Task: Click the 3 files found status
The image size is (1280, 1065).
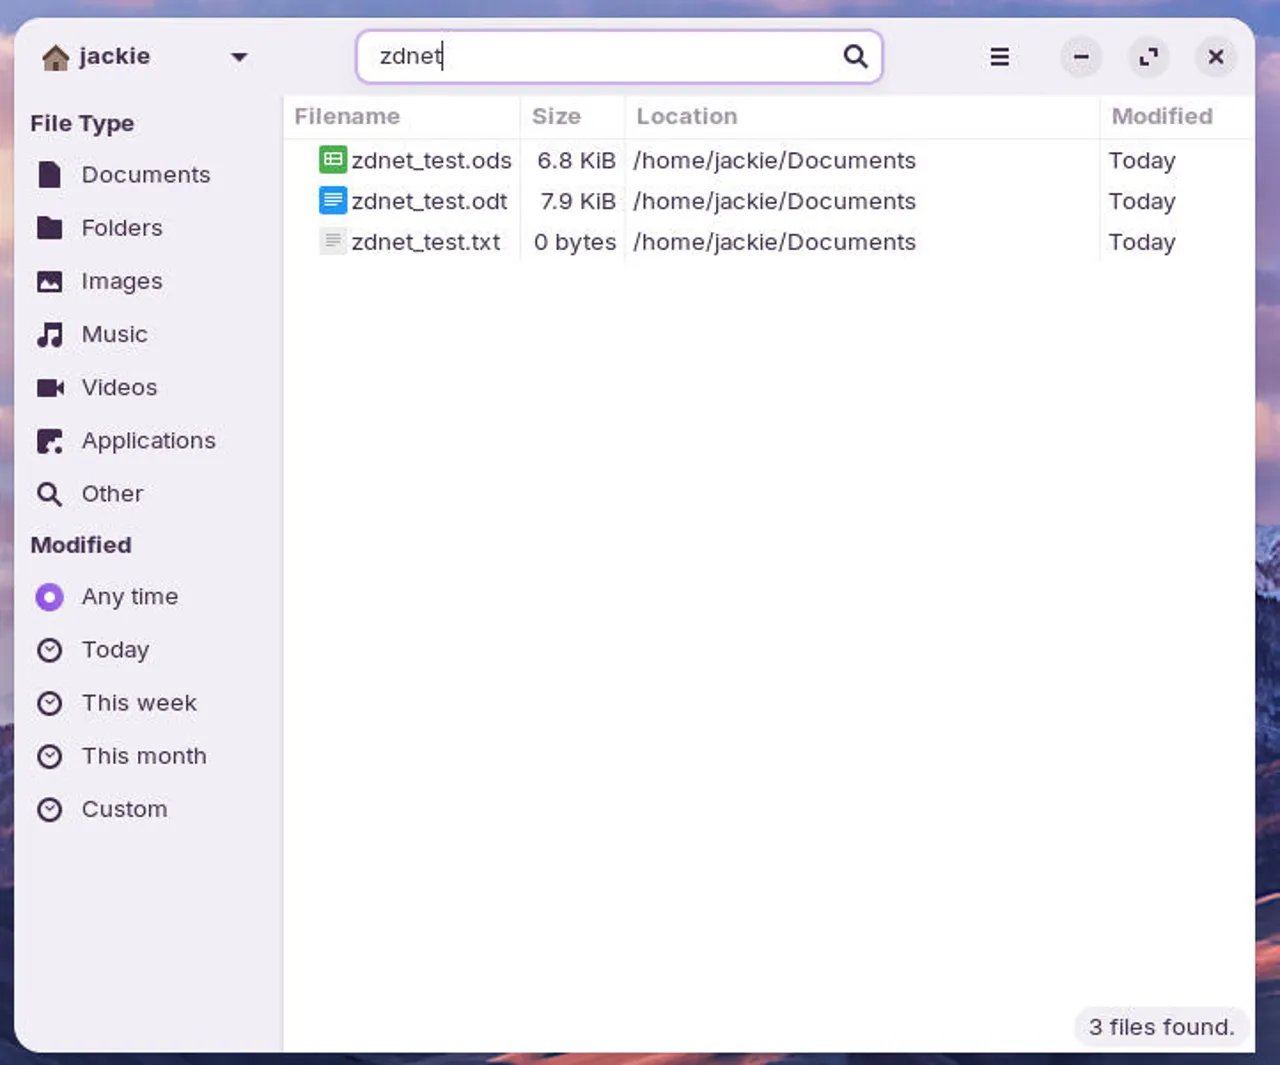Action: pos(1161,1027)
